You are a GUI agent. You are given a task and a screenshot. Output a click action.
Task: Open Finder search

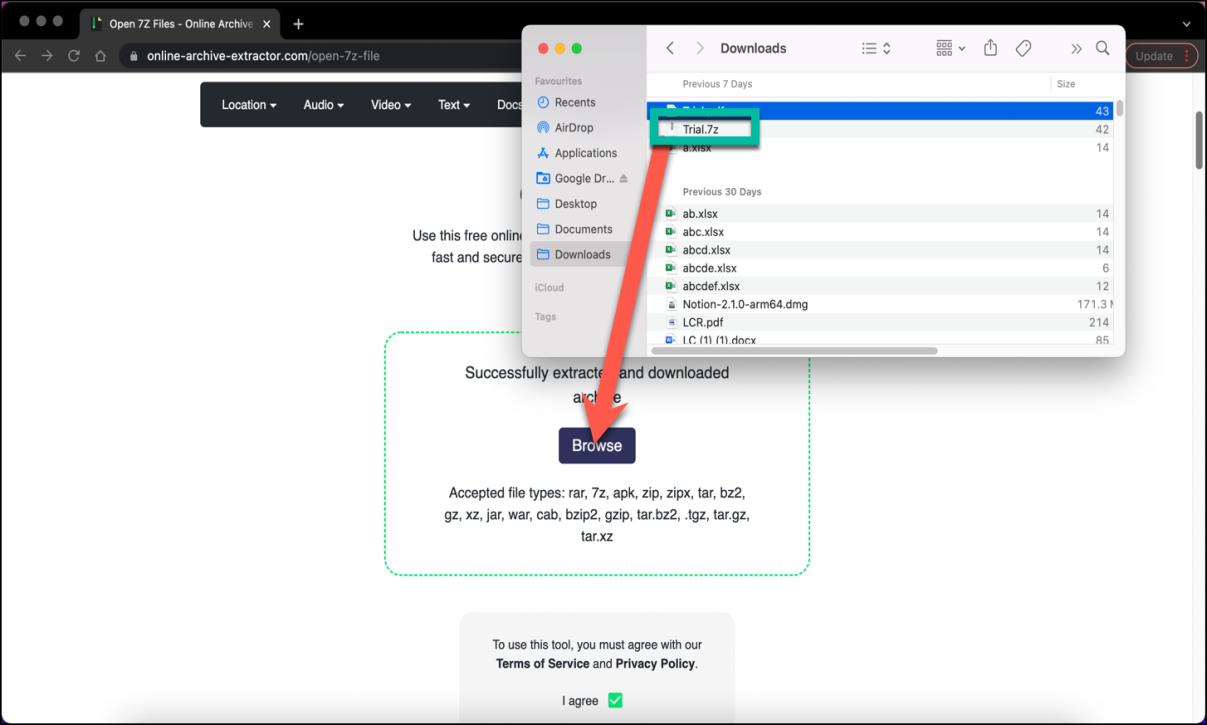(x=1102, y=48)
